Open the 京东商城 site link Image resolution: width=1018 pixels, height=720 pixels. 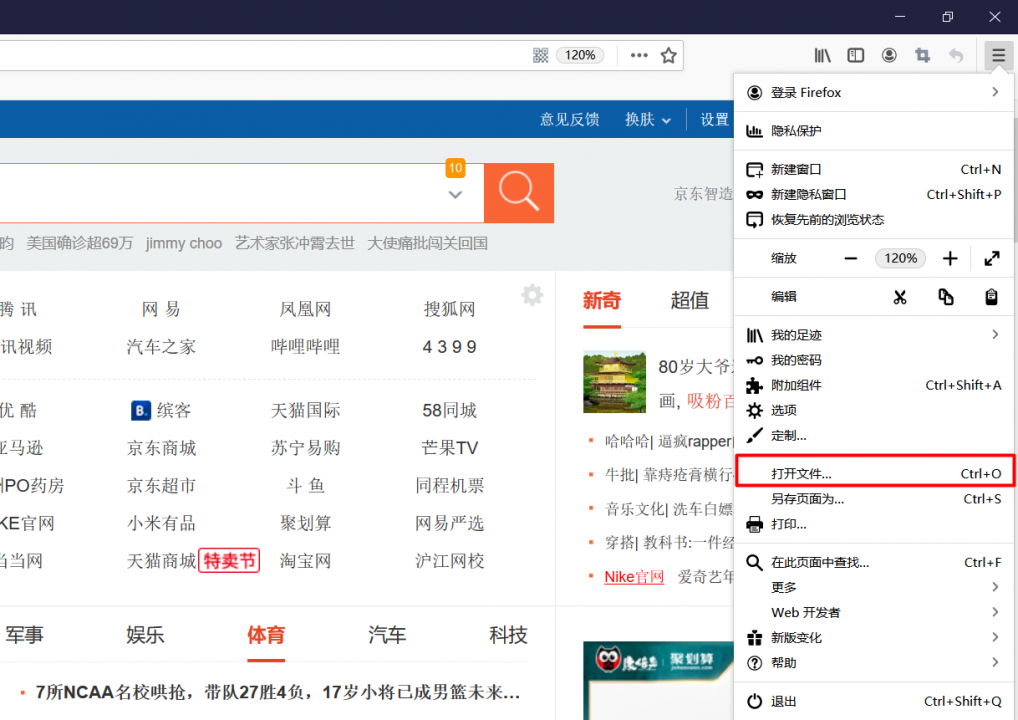[161, 448]
